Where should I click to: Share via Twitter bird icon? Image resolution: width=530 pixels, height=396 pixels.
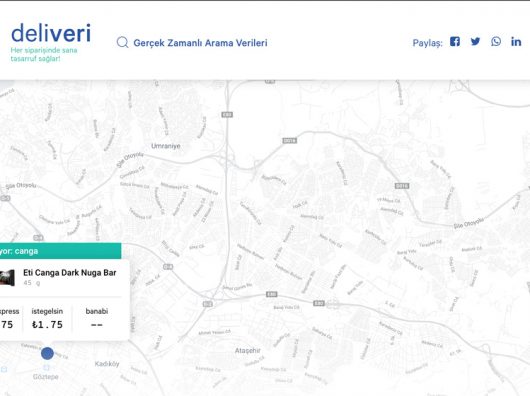click(475, 42)
